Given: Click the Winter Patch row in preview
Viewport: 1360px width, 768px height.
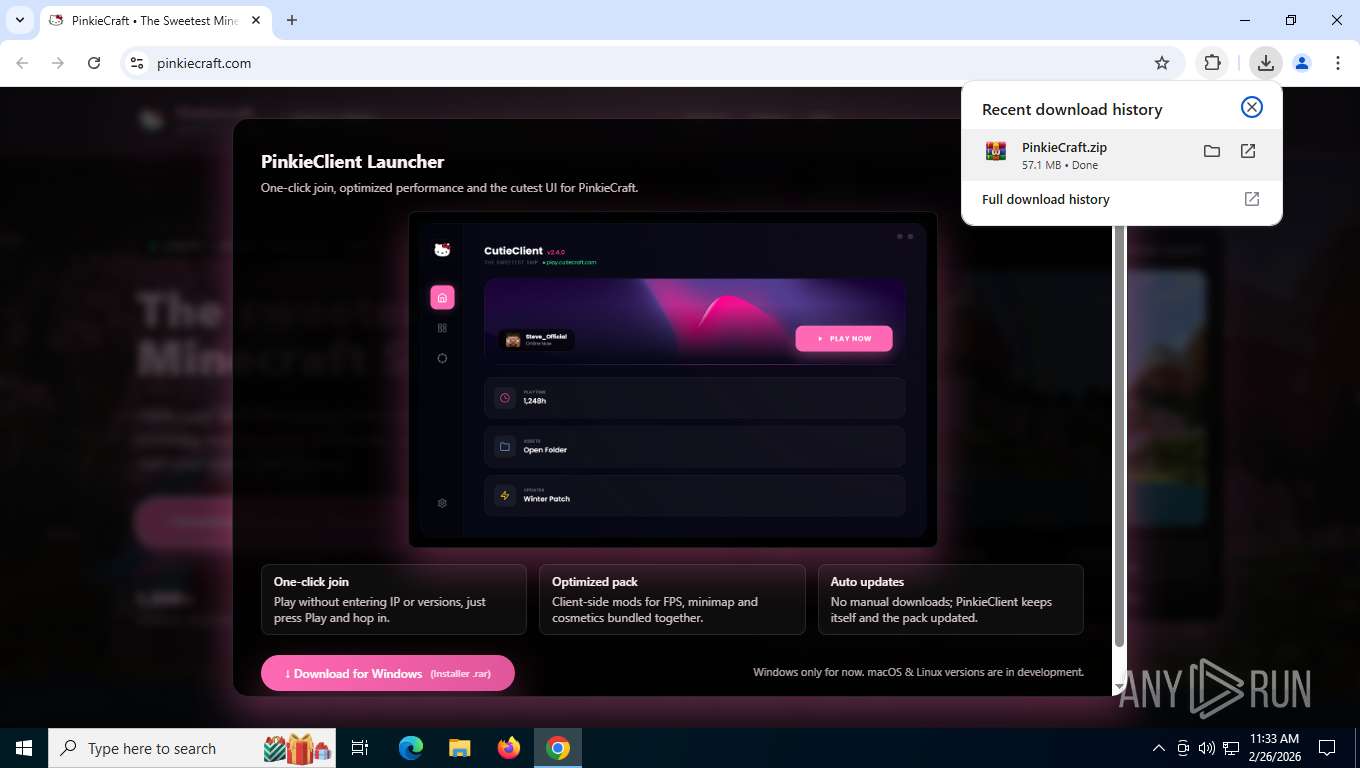Looking at the screenshot, I should [x=694, y=496].
